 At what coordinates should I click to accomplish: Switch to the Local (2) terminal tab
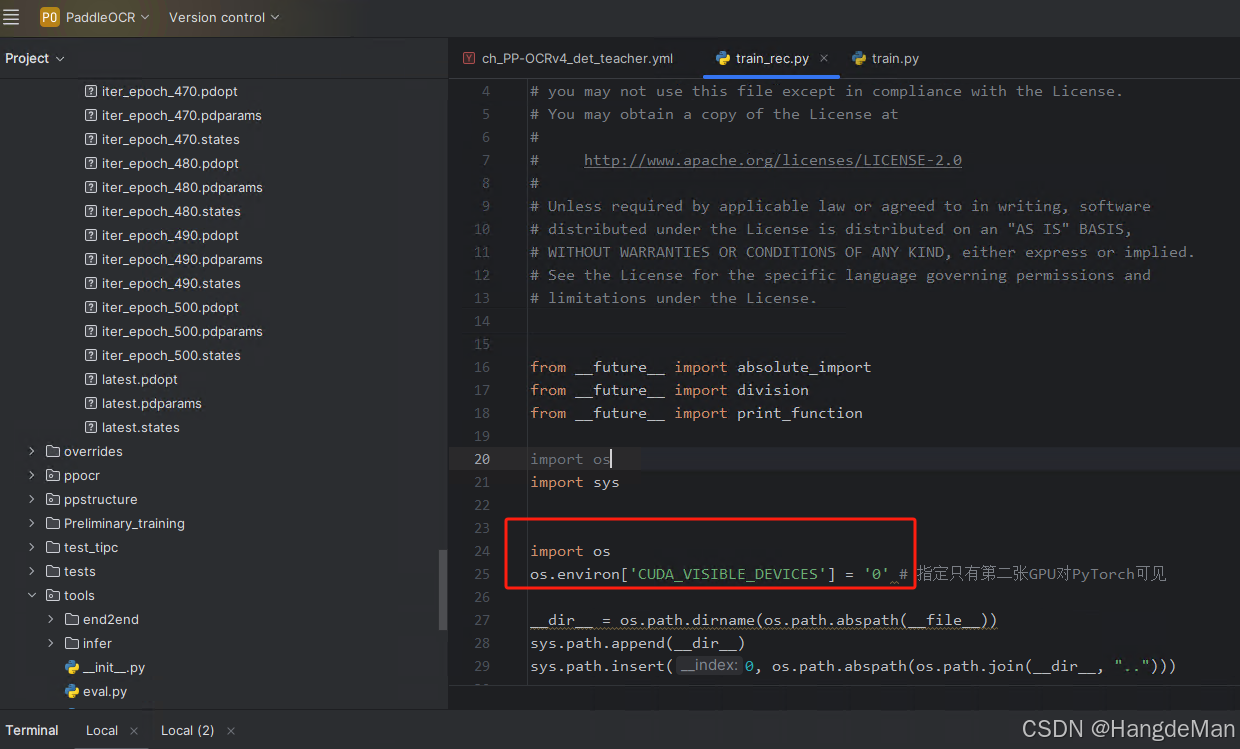point(187,730)
